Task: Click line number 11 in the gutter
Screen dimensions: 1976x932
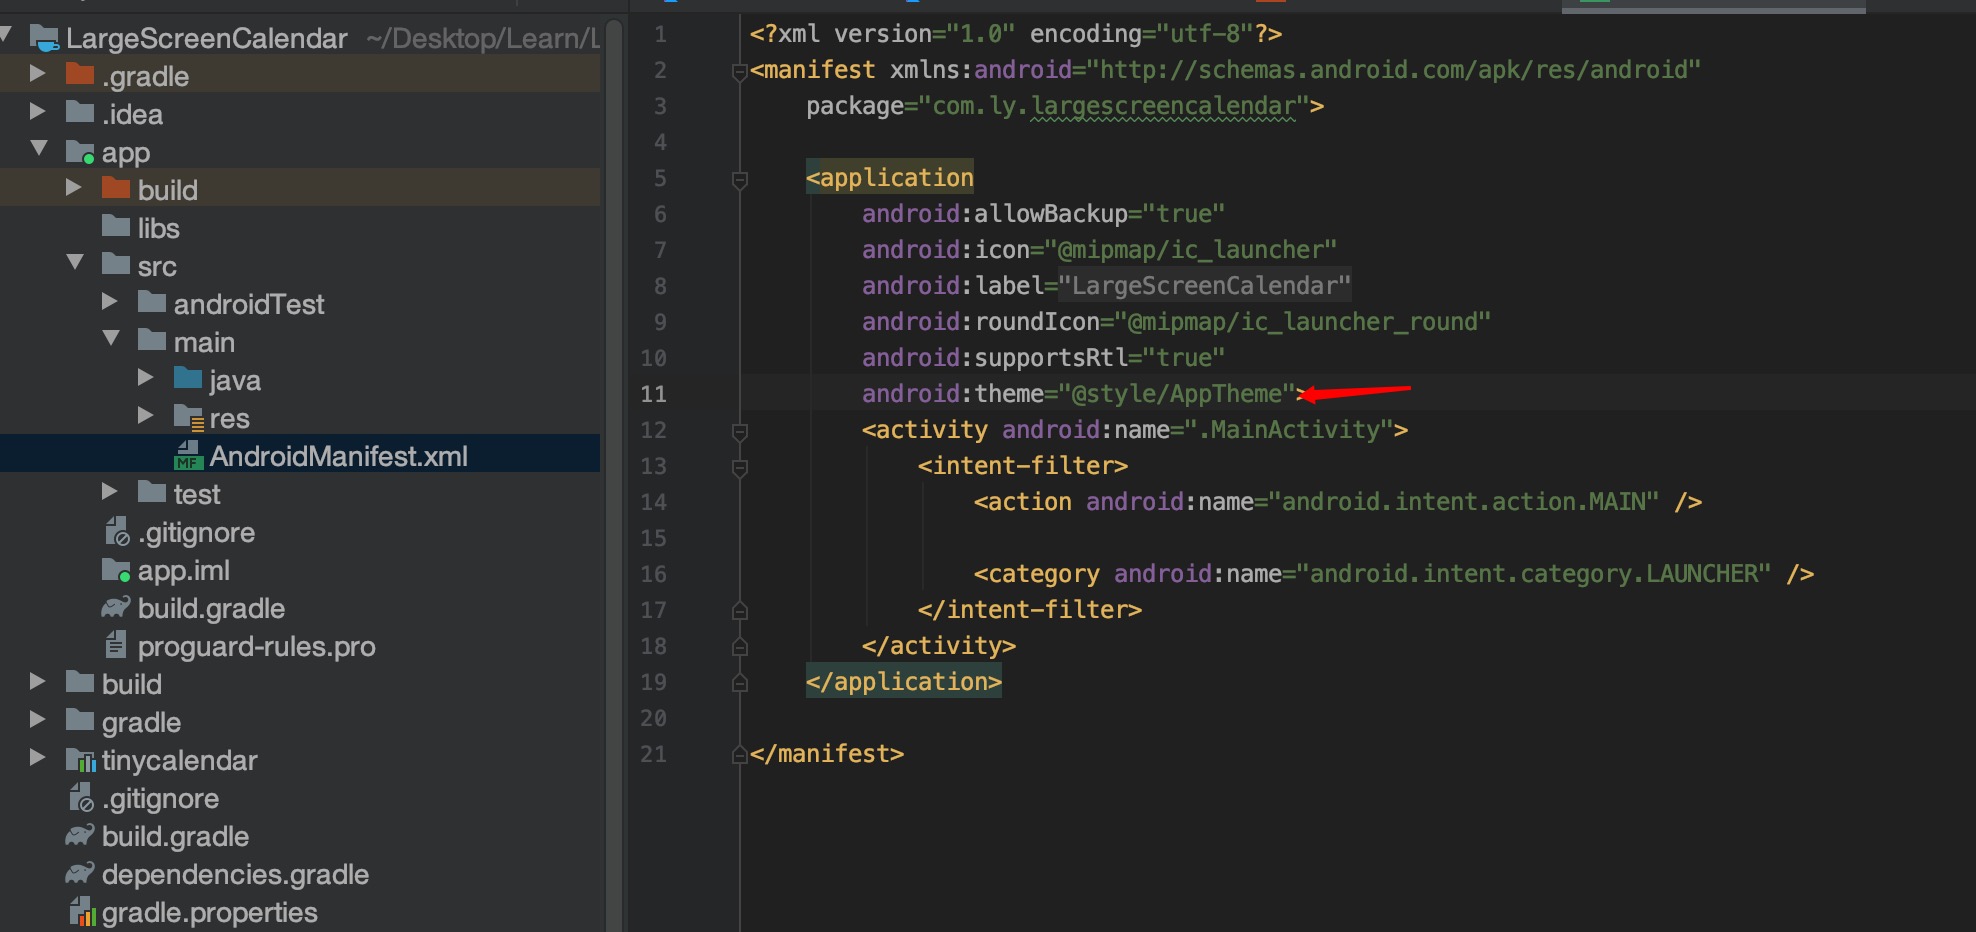Action: (653, 394)
